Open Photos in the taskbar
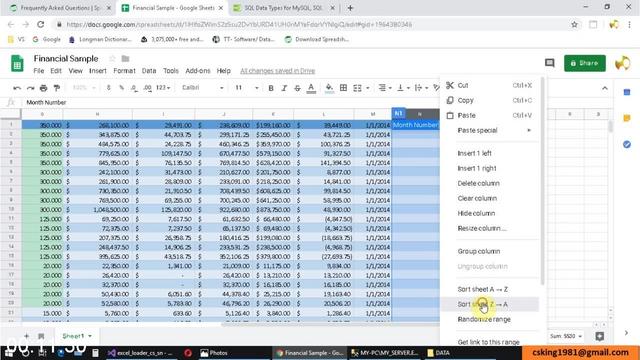640x360 pixels. point(214,353)
